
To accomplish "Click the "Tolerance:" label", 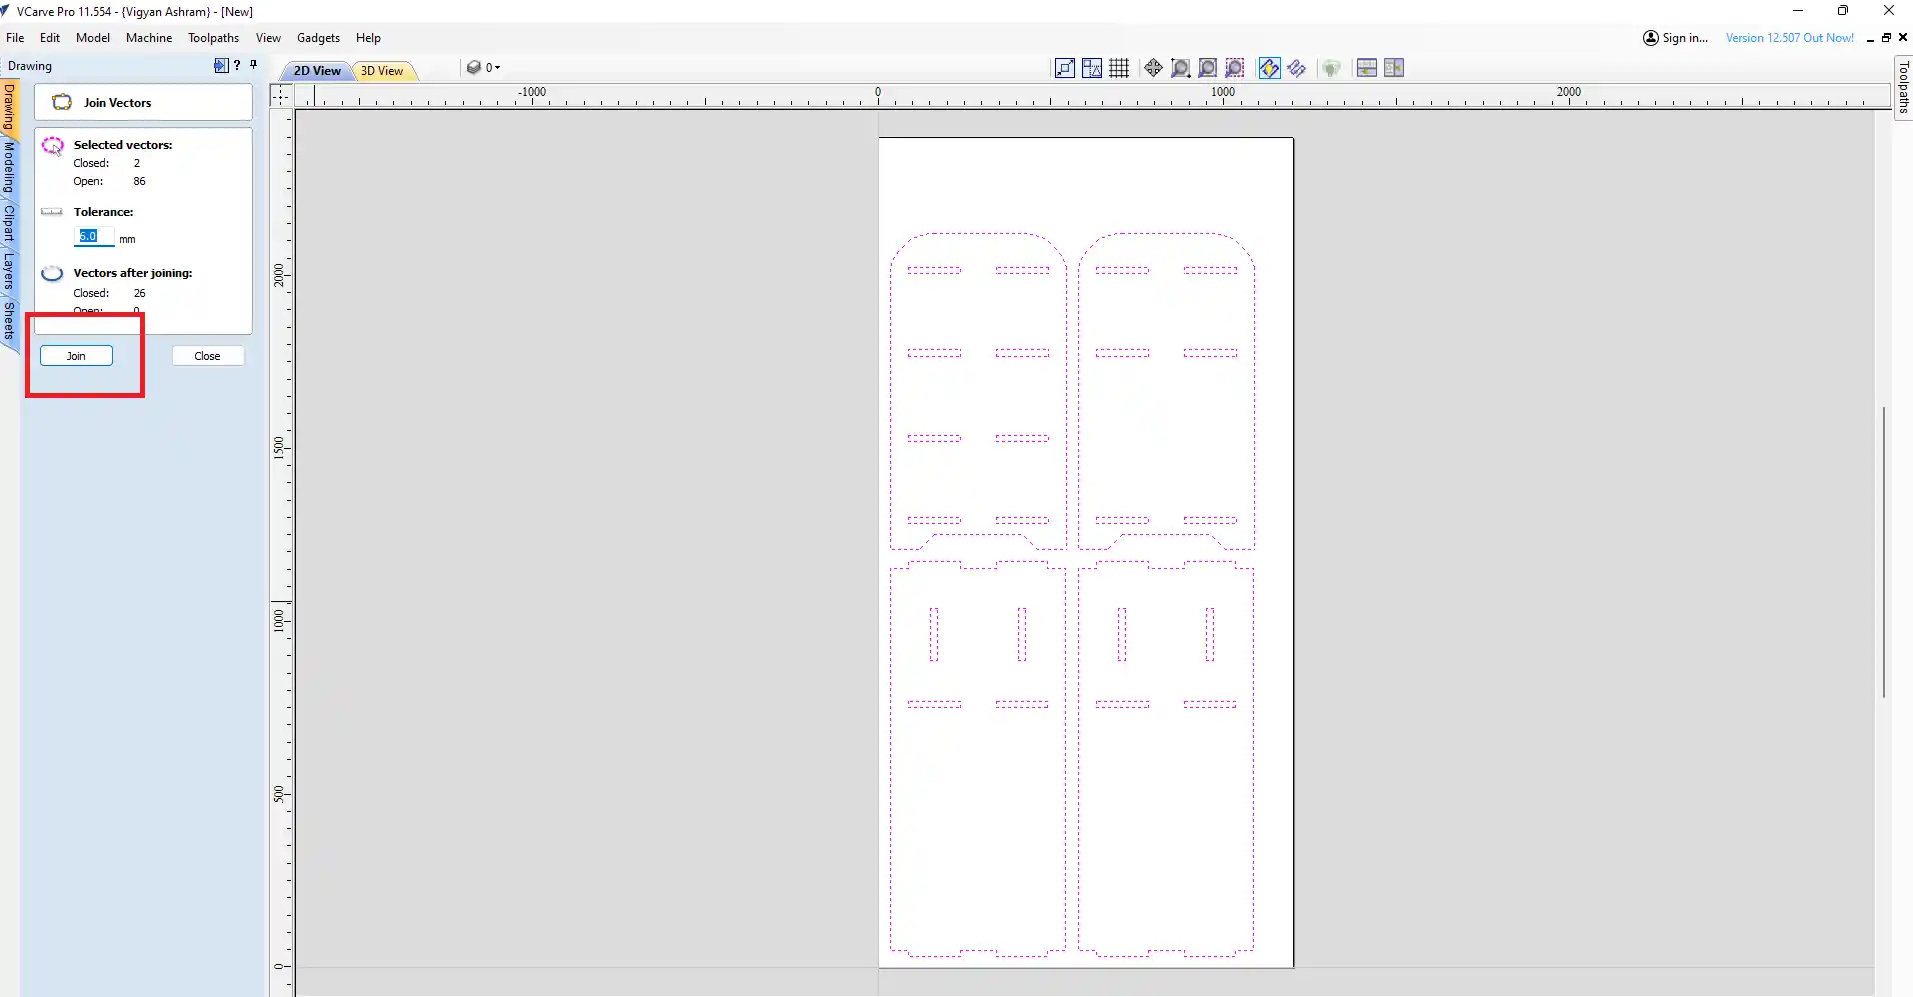I will coord(103,212).
